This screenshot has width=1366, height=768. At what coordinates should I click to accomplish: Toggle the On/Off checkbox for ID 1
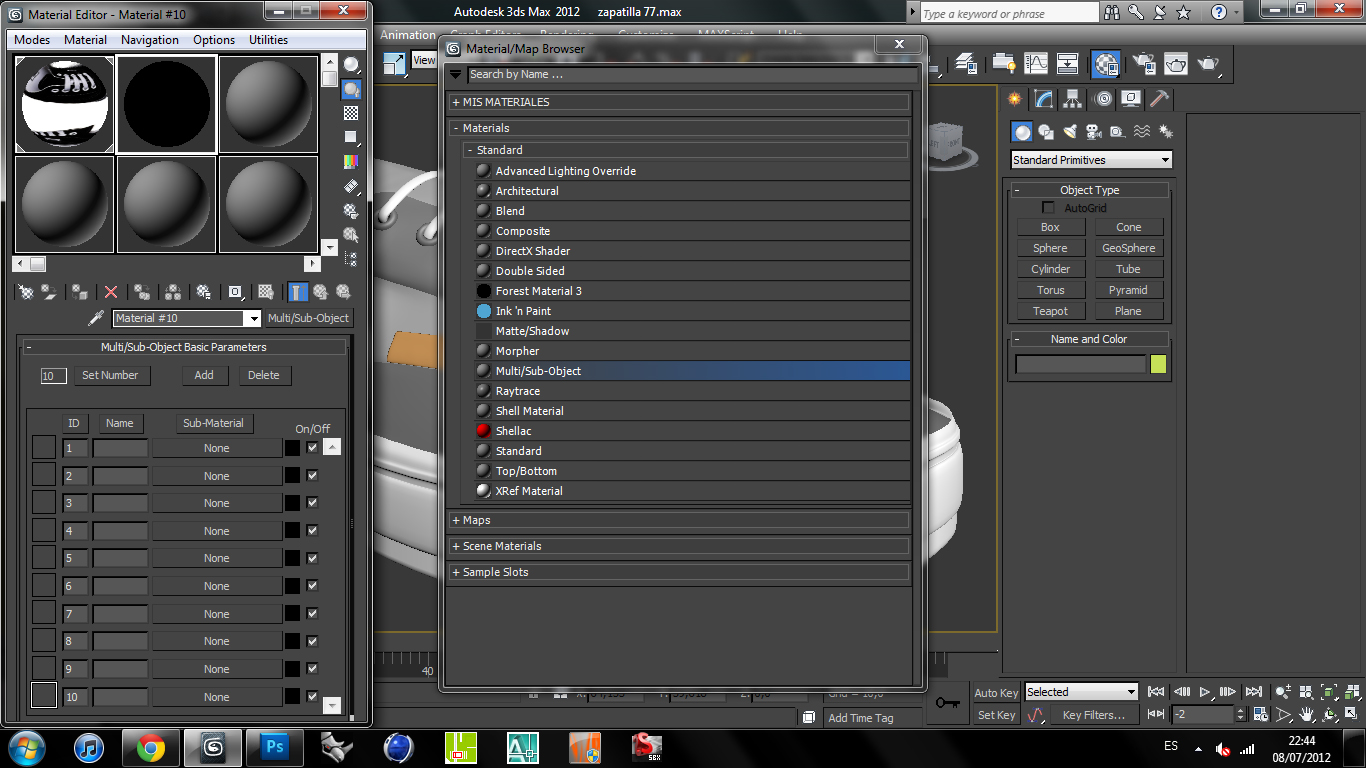(x=312, y=448)
